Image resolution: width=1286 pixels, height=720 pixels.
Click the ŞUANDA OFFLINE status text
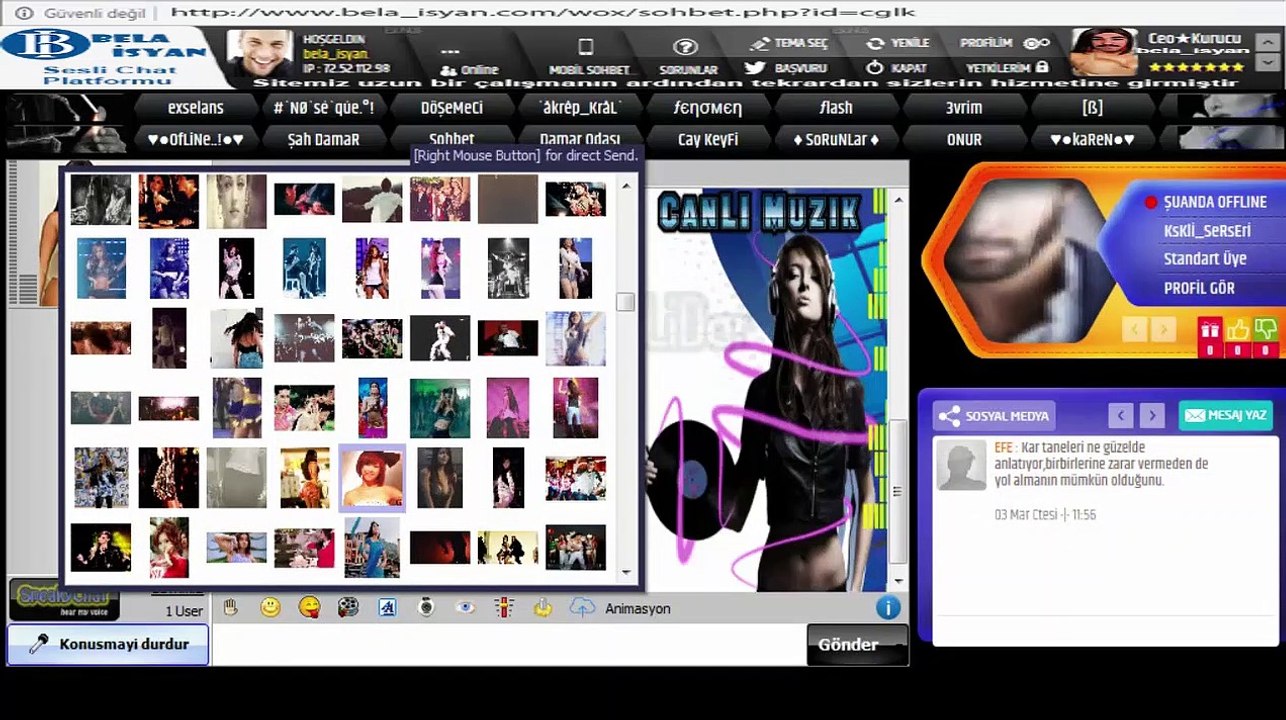(x=1215, y=202)
